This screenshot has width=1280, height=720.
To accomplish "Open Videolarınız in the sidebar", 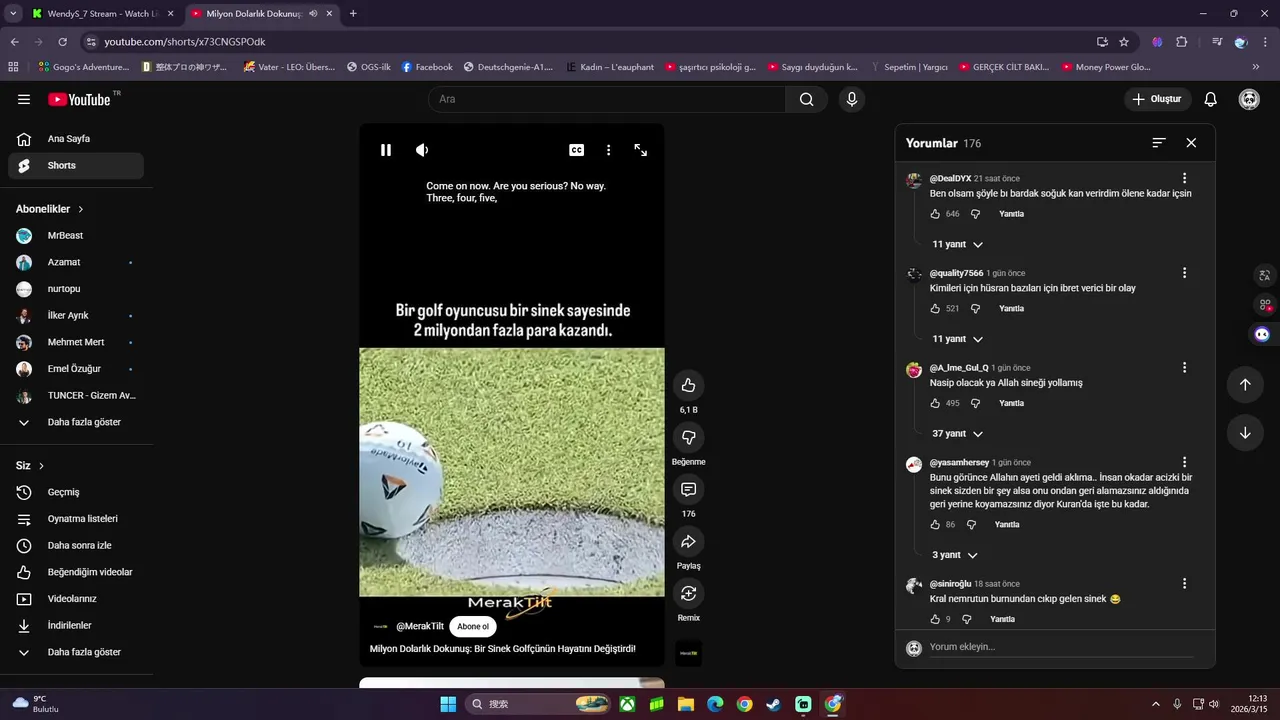I will click(x=76, y=599).
